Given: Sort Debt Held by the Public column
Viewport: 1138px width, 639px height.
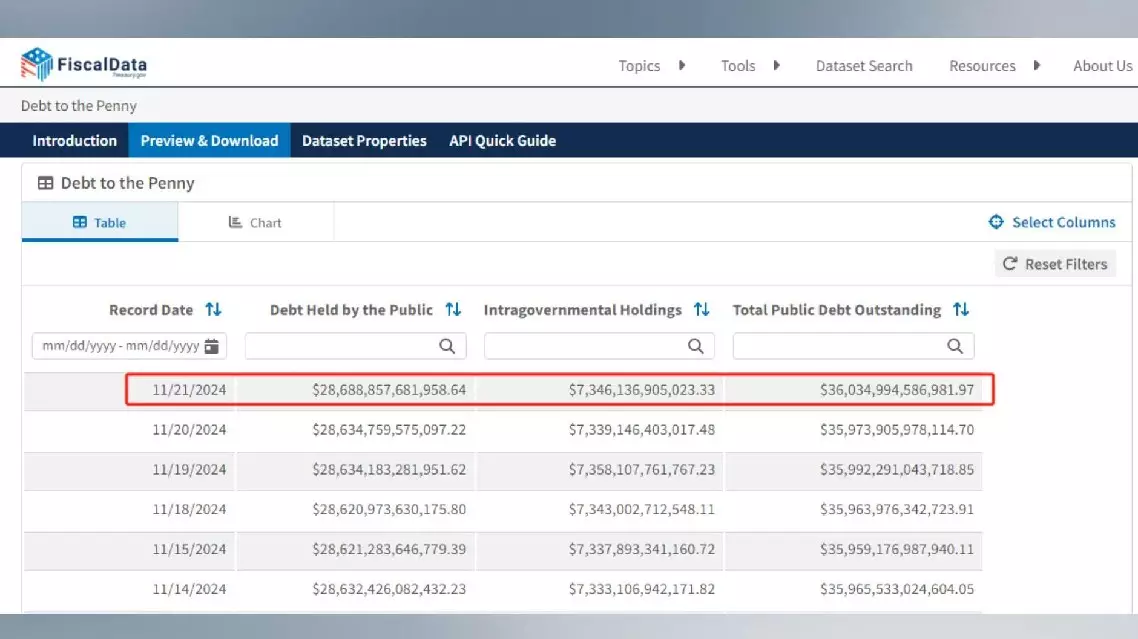Looking at the screenshot, I should 453,310.
